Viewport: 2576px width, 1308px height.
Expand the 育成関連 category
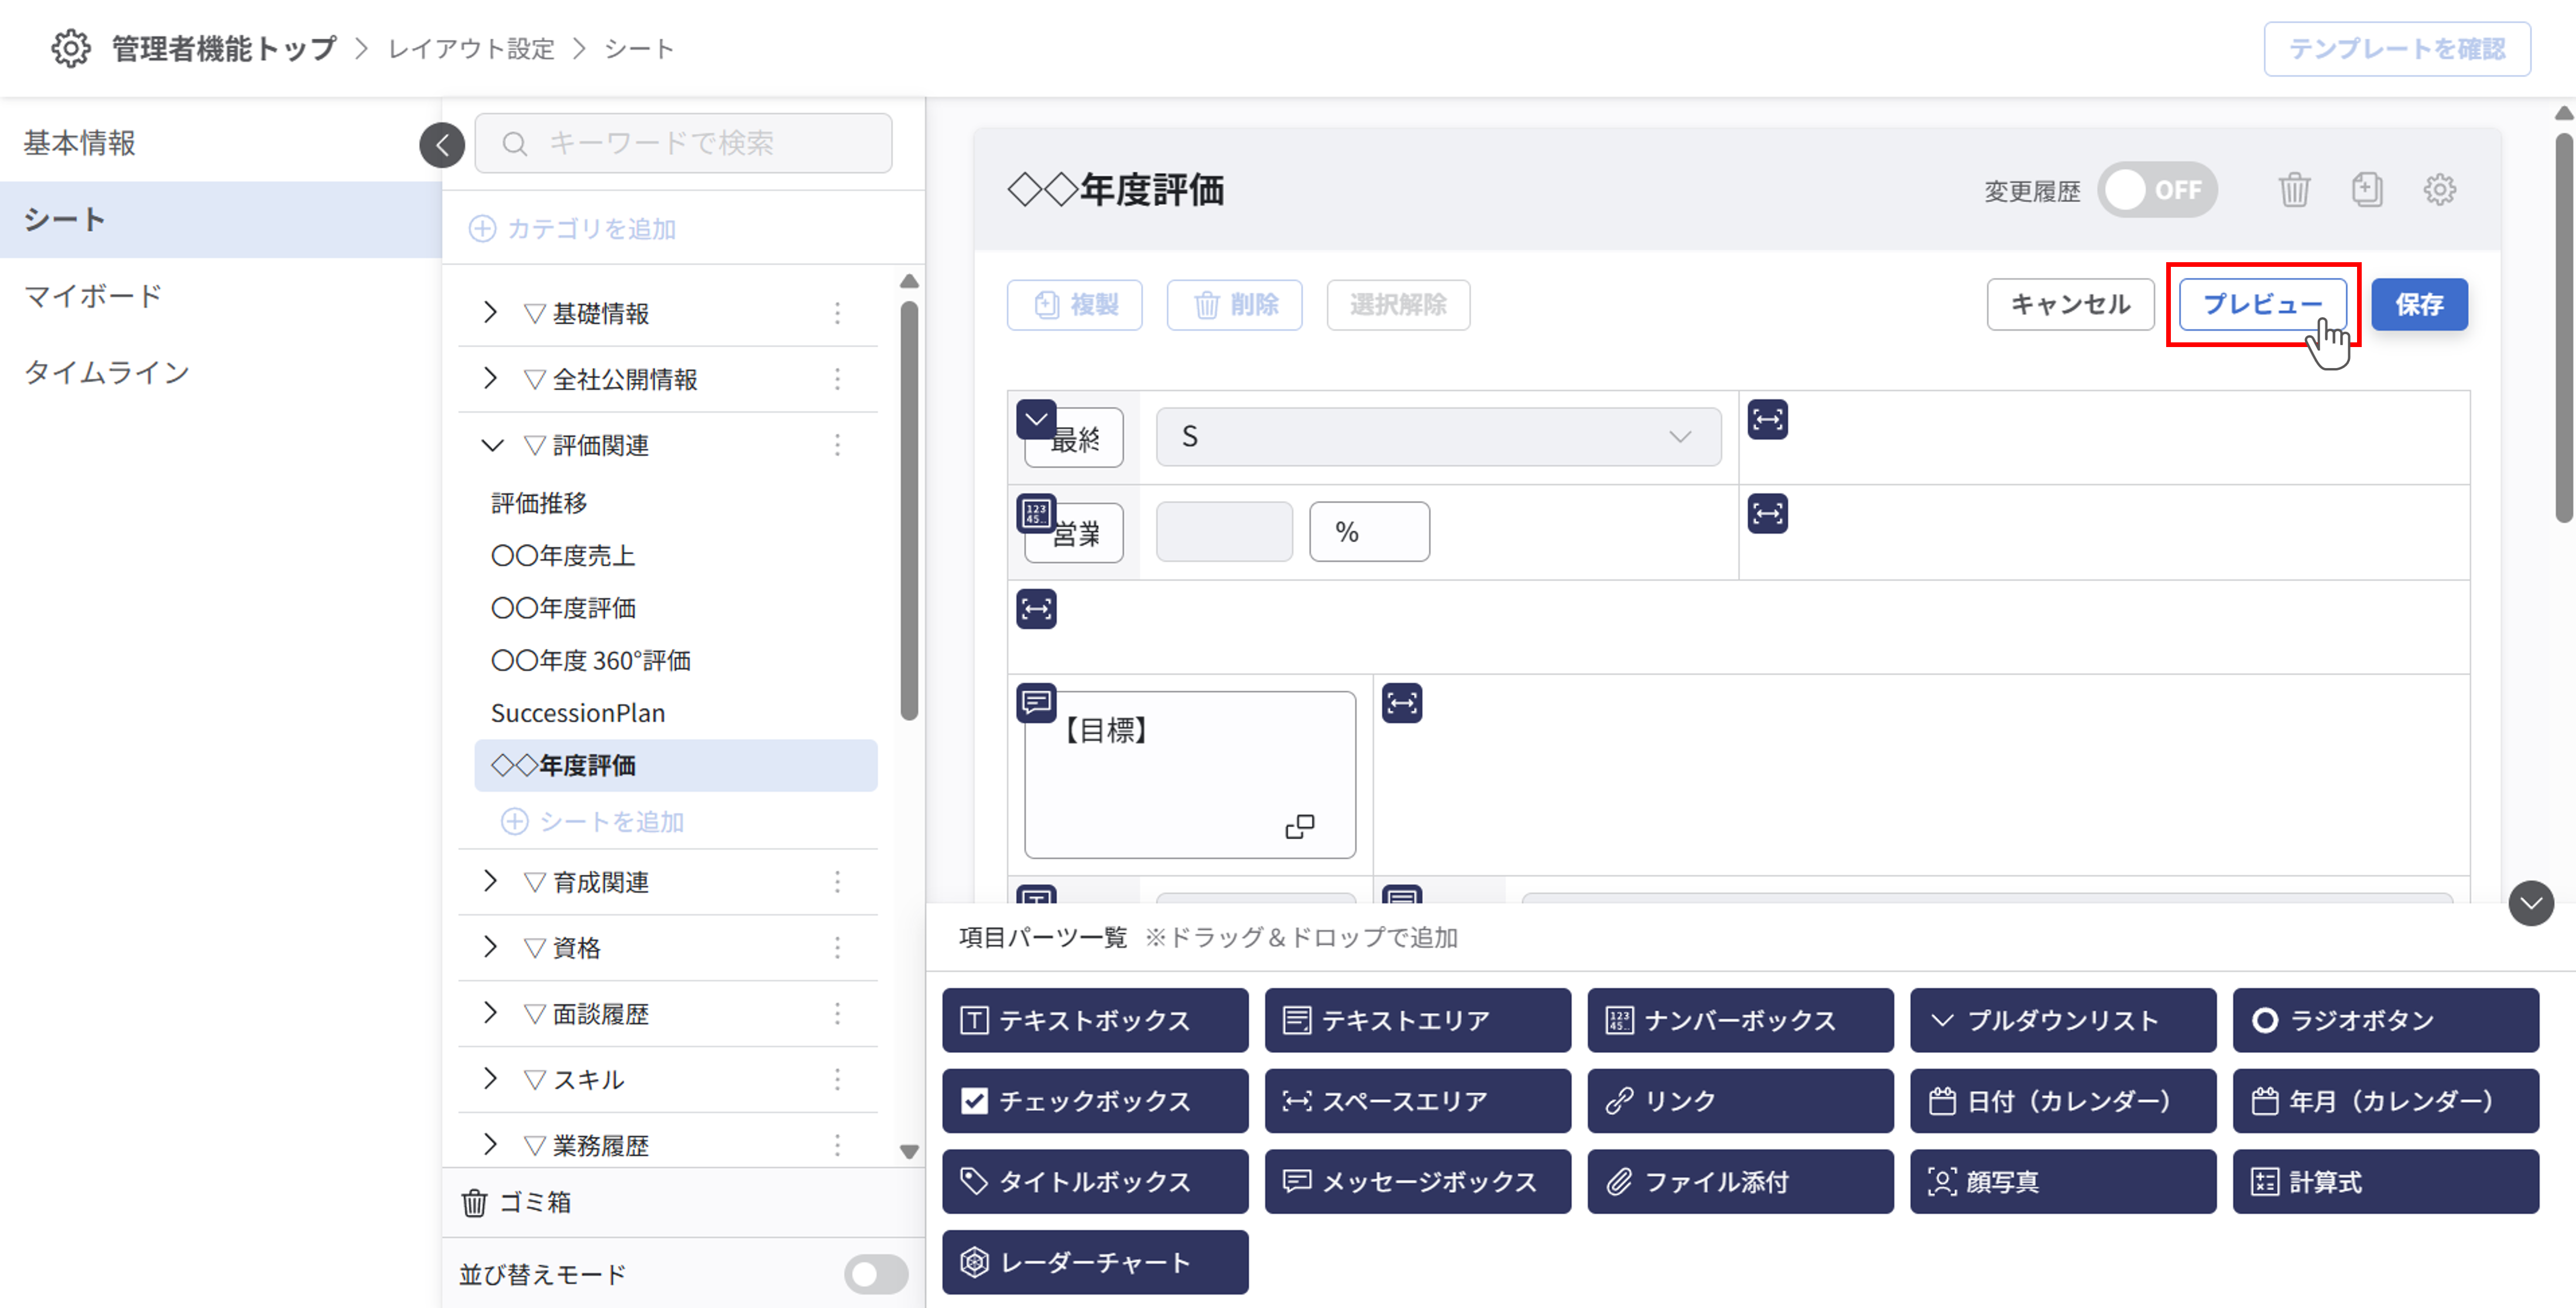[490, 881]
